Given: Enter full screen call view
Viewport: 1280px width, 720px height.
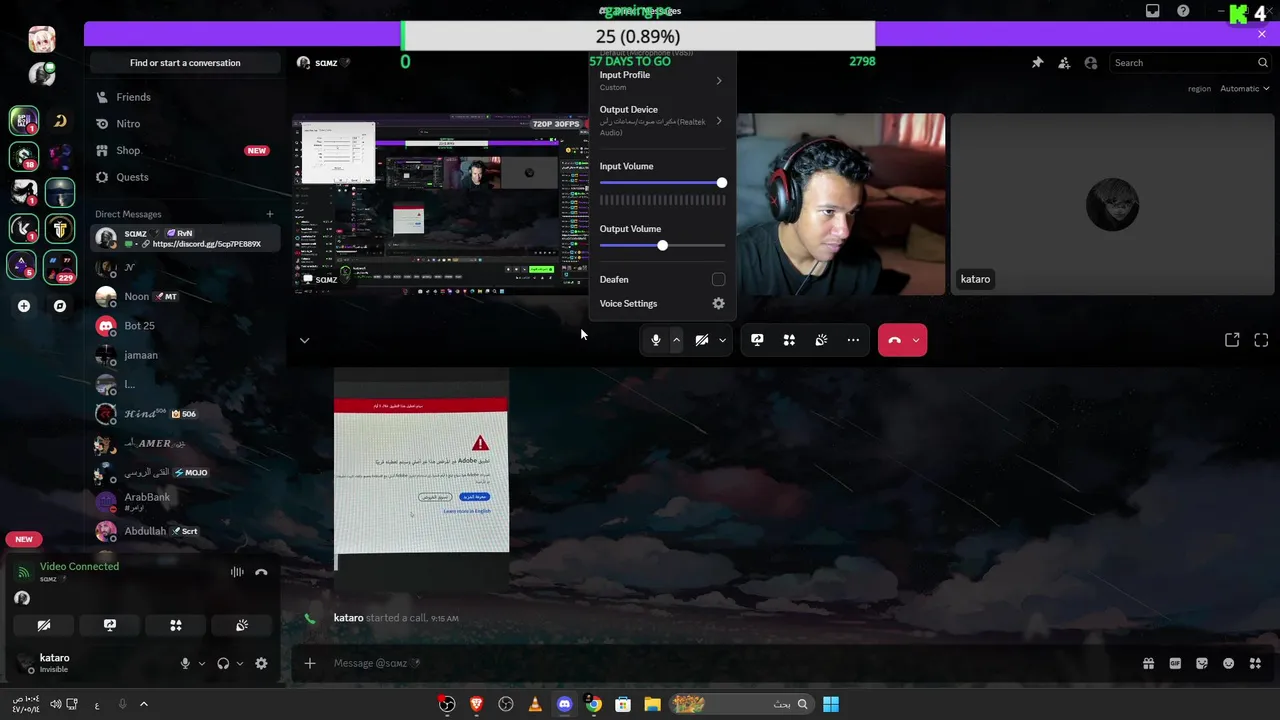Looking at the screenshot, I should [x=1261, y=340].
